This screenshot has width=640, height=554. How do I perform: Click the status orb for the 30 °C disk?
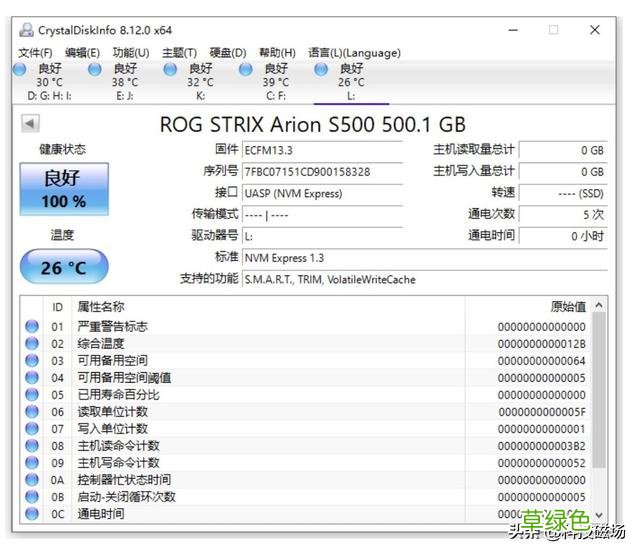20,69
